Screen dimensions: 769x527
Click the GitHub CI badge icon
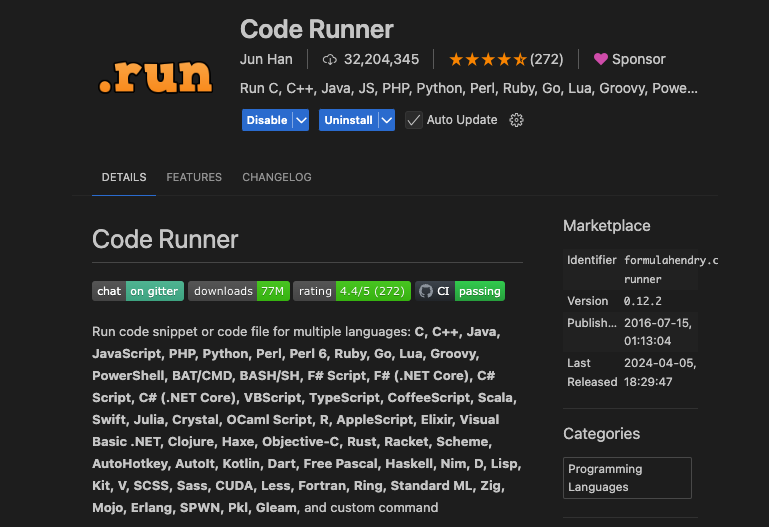pyautogui.click(x=426, y=291)
